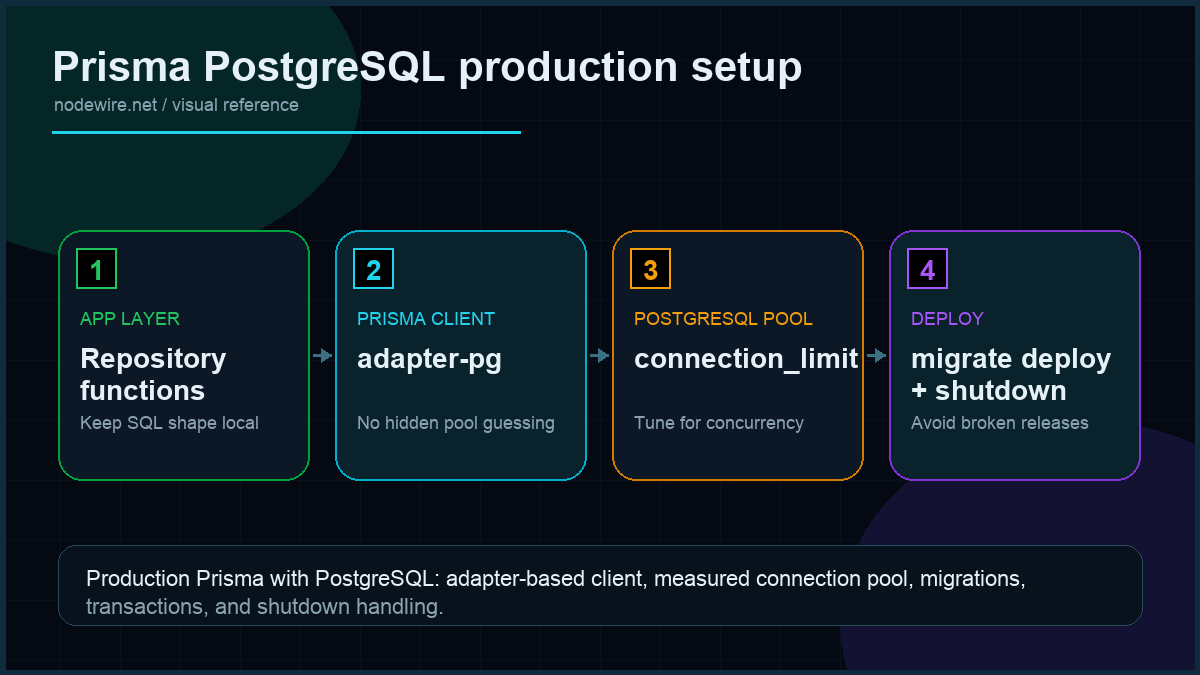Select the 'PRISMA CLIENT' label
This screenshot has height=675, width=1200.
426,319
